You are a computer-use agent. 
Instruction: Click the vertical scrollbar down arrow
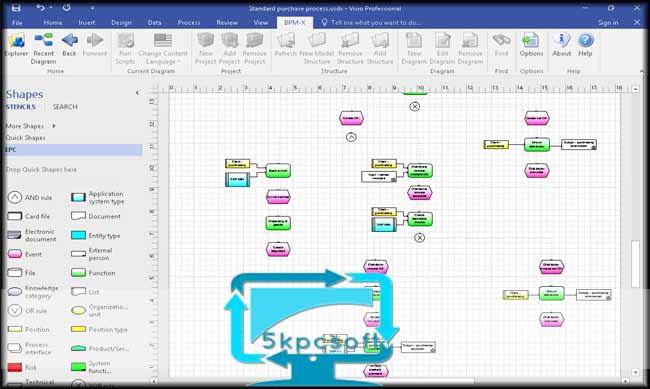tap(635, 372)
